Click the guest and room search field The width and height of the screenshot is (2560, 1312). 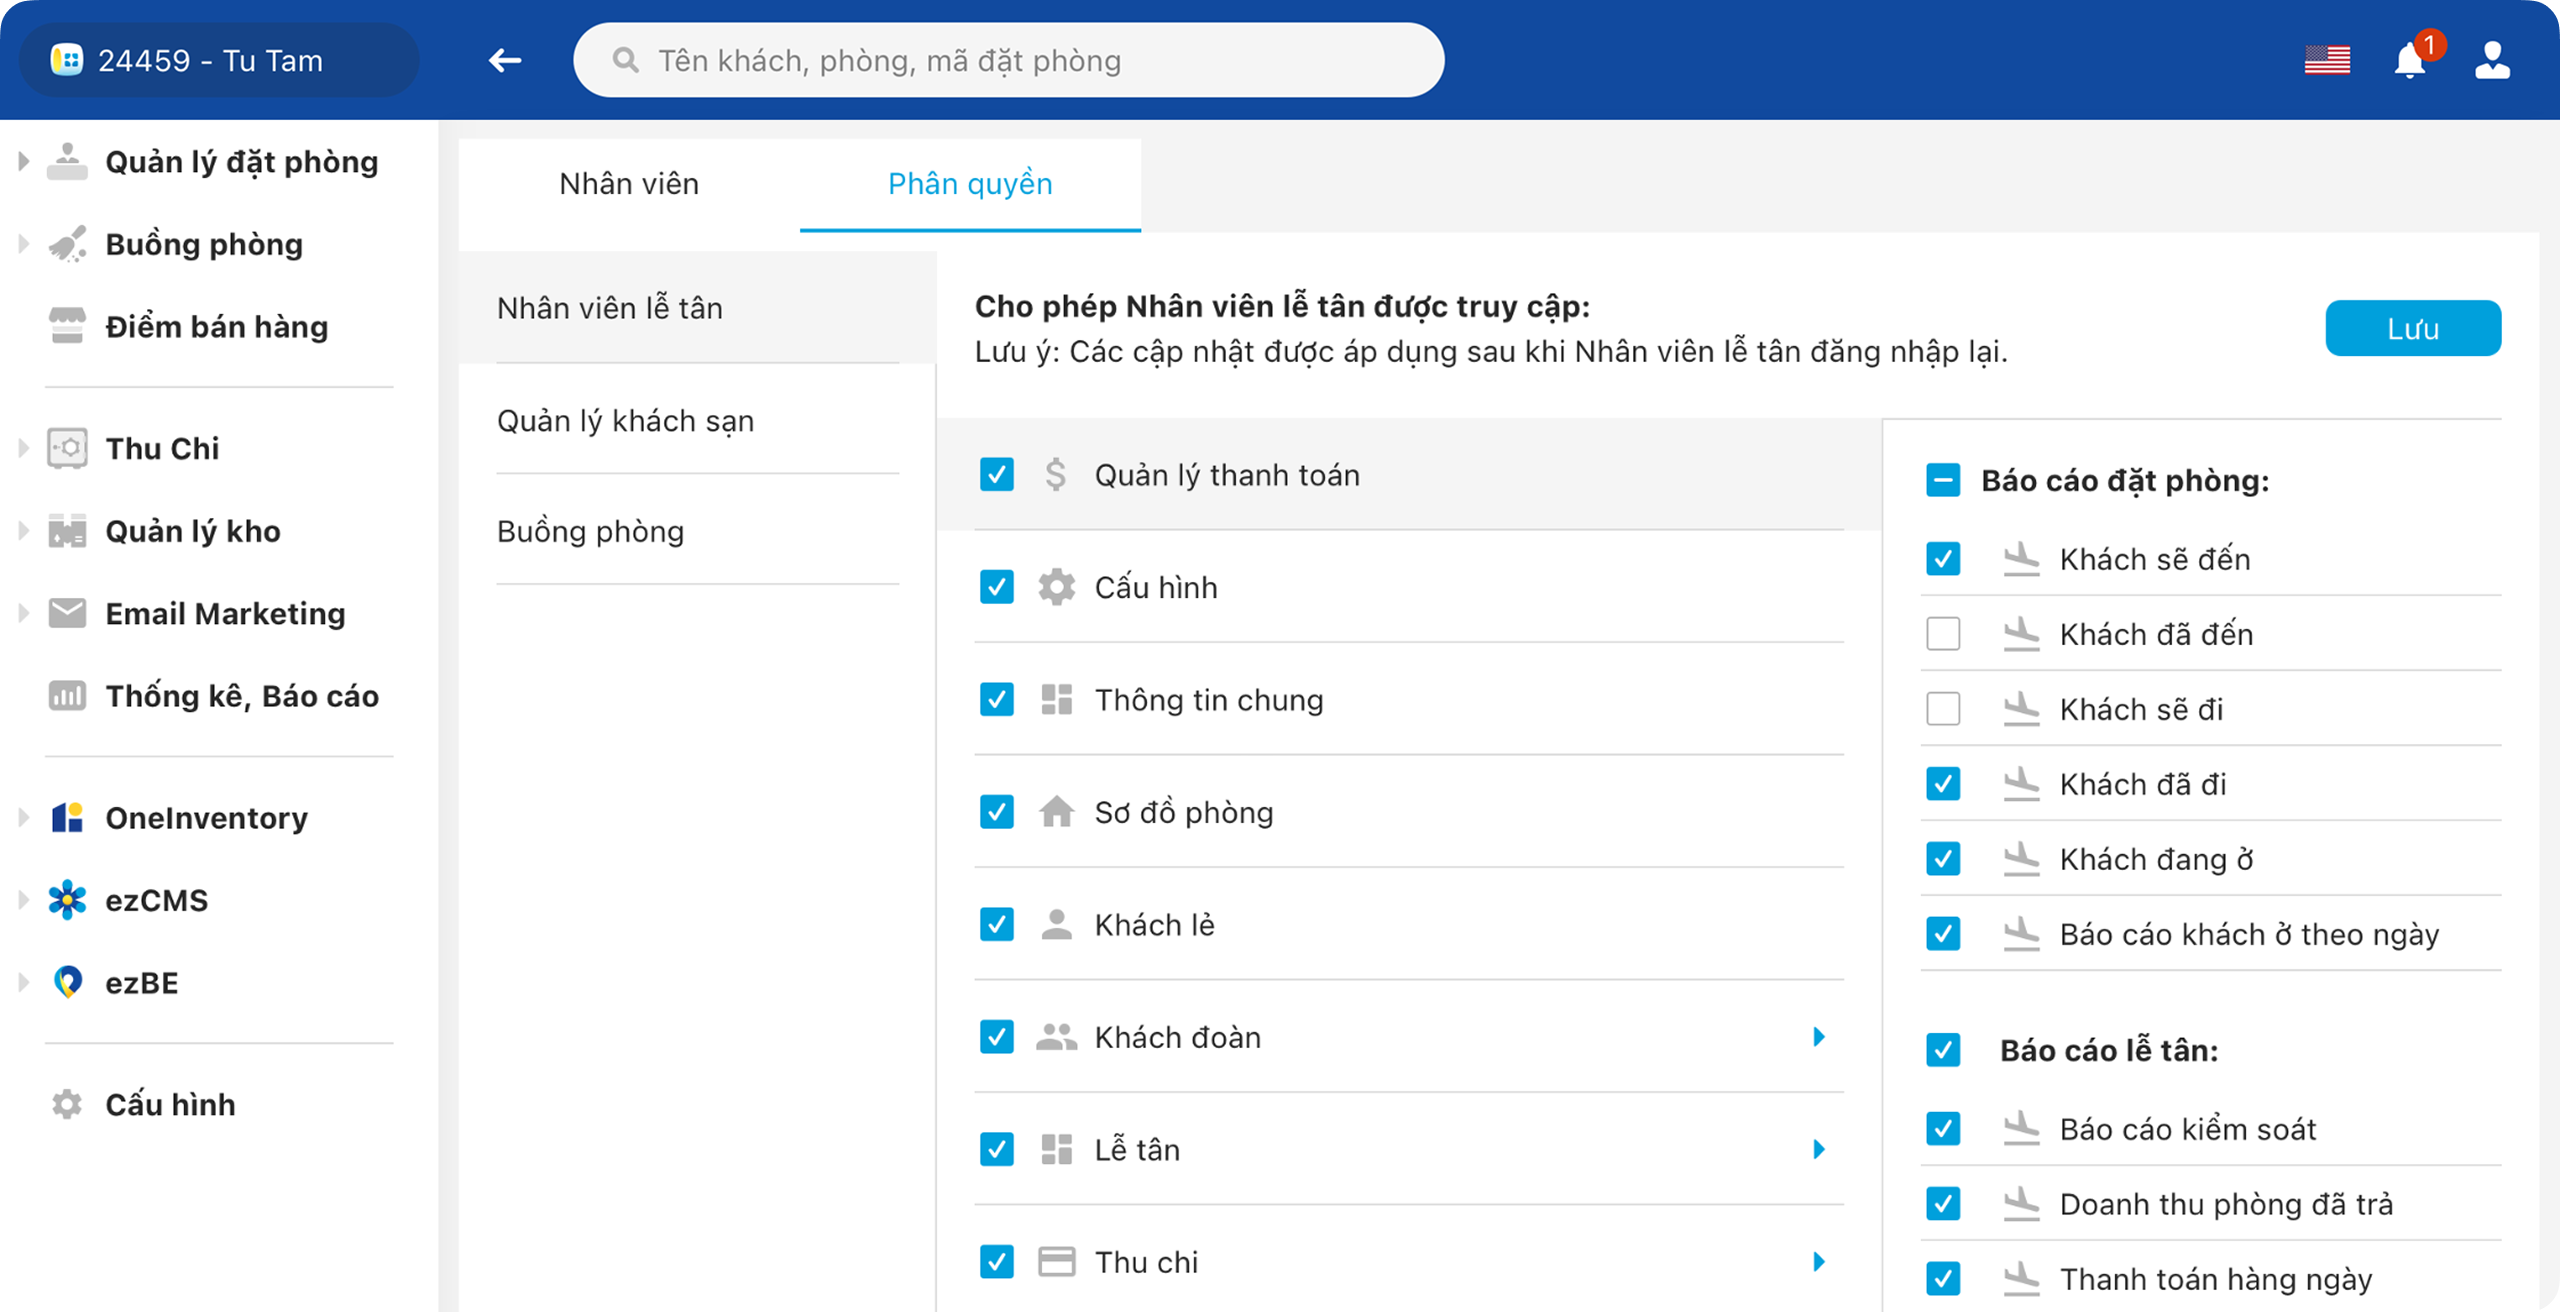click(x=1008, y=61)
